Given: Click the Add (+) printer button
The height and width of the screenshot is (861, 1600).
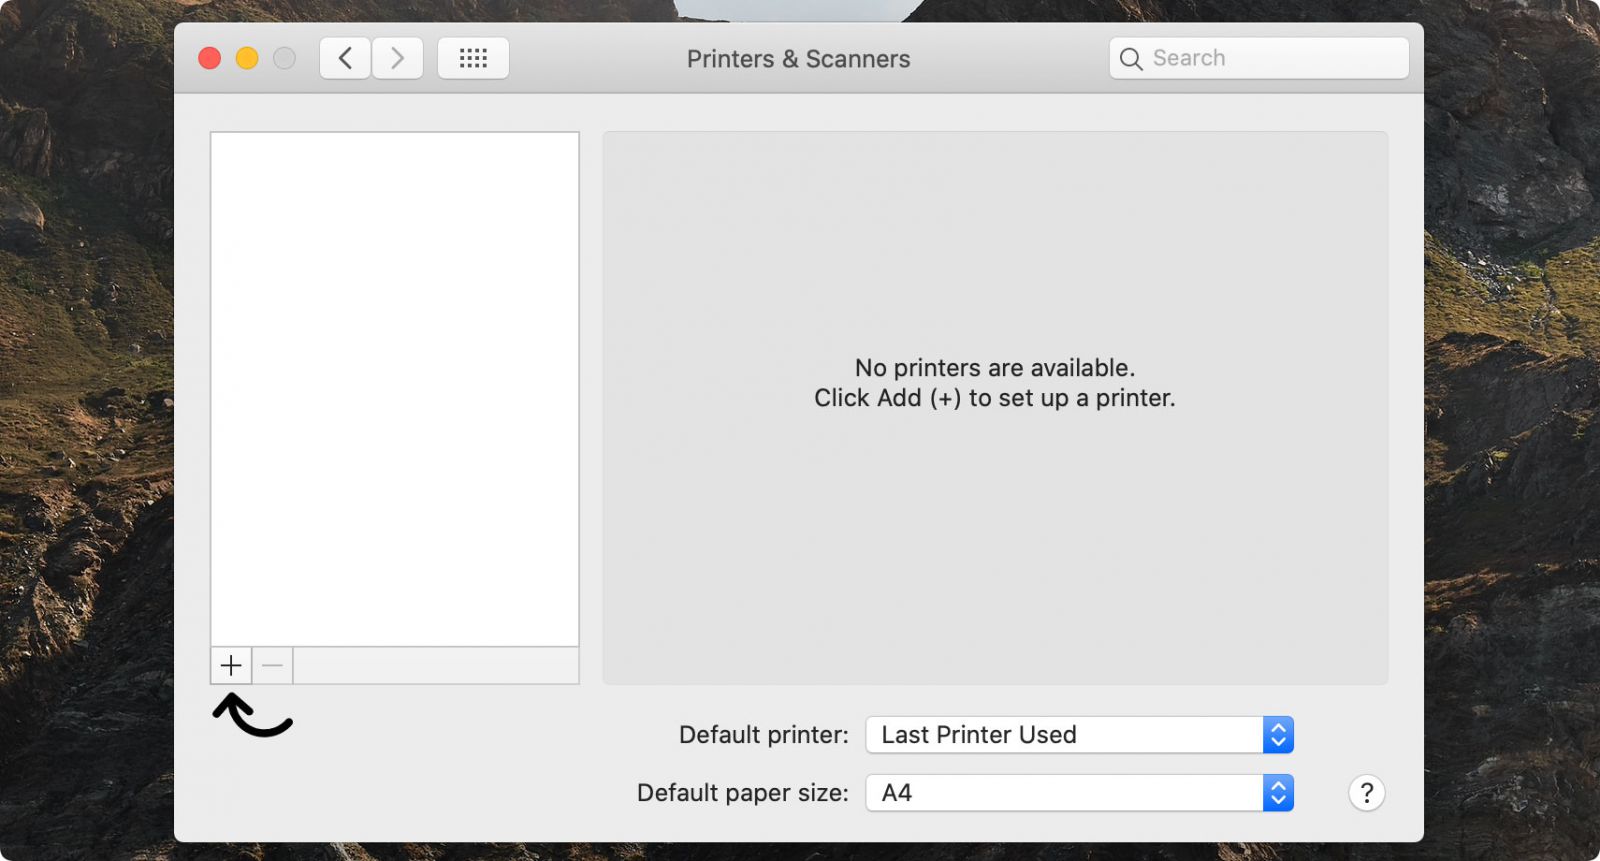Looking at the screenshot, I should 231,665.
